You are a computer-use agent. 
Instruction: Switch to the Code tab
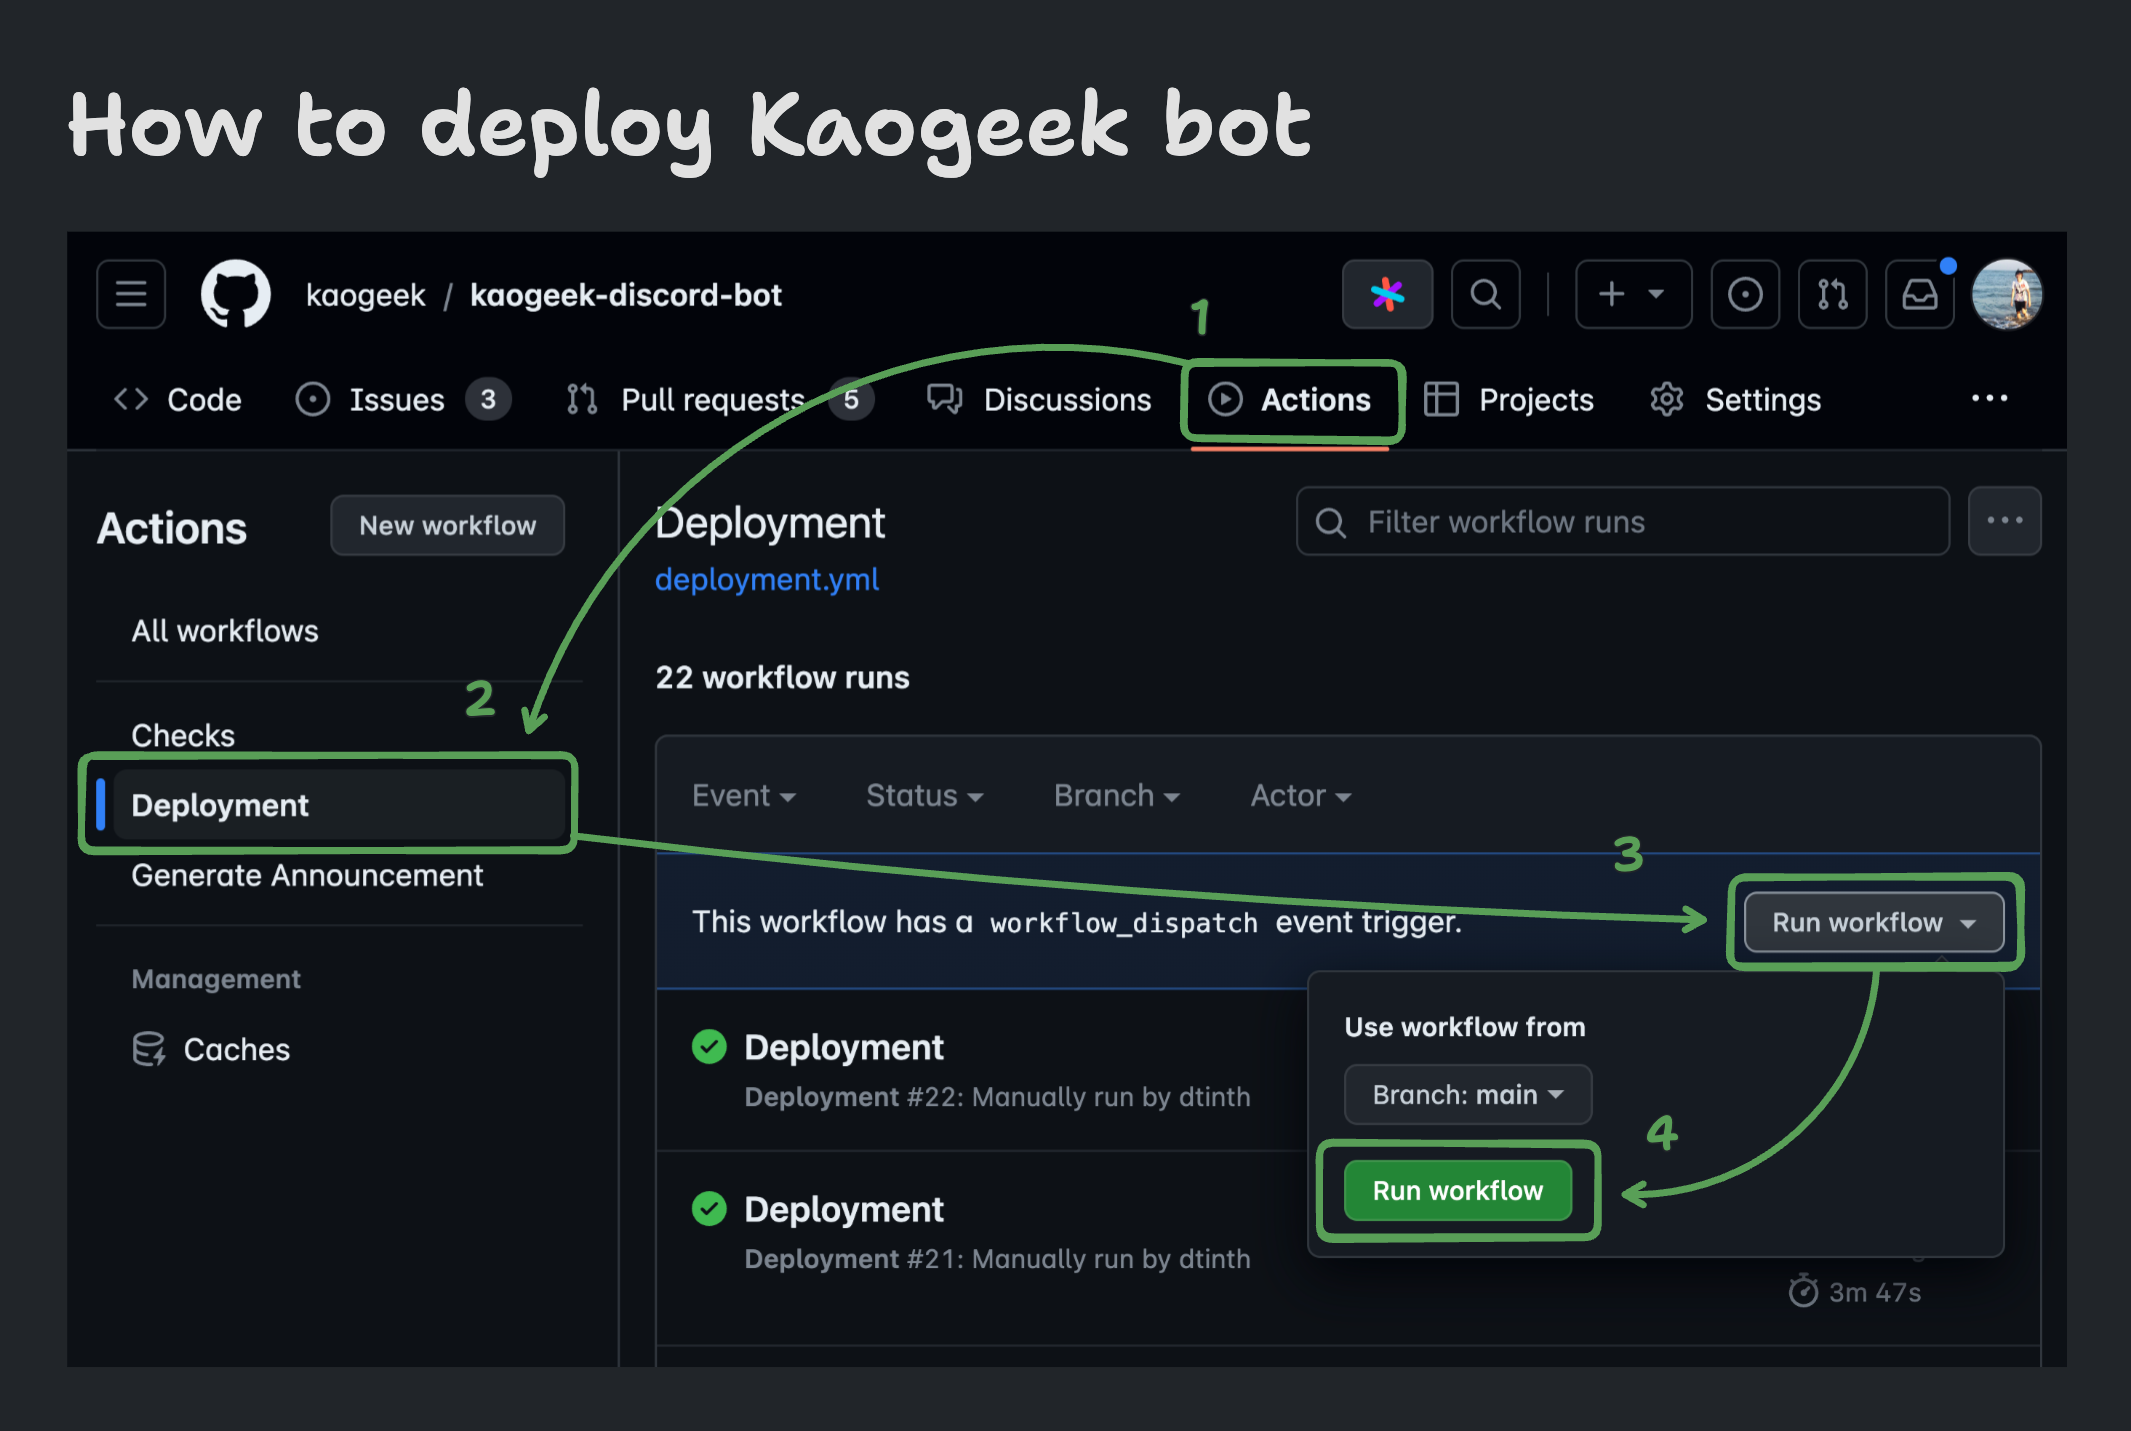click(x=177, y=400)
